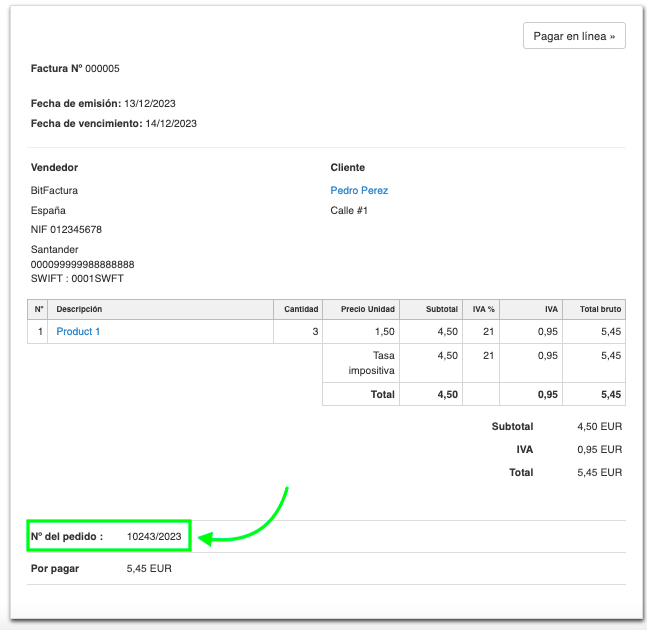
Task: Select the due date 14/12/2023
Action: tap(171, 123)
